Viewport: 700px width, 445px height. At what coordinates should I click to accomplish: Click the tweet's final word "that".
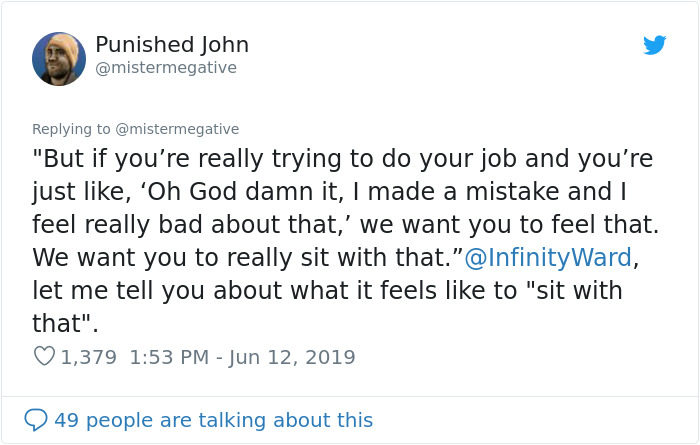(x=60, y=323)
